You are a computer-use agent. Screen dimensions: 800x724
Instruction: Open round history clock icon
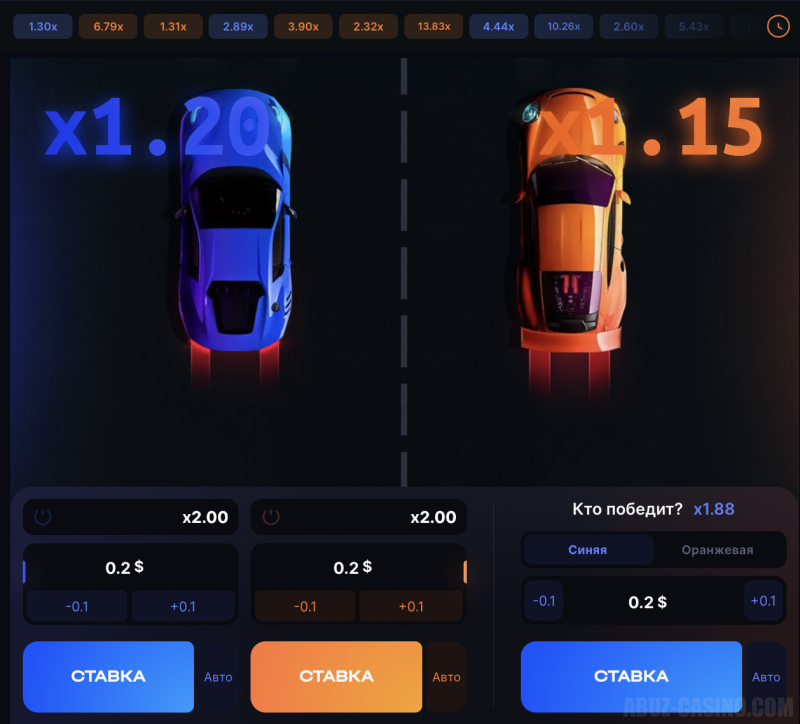(x=778, y=26)
